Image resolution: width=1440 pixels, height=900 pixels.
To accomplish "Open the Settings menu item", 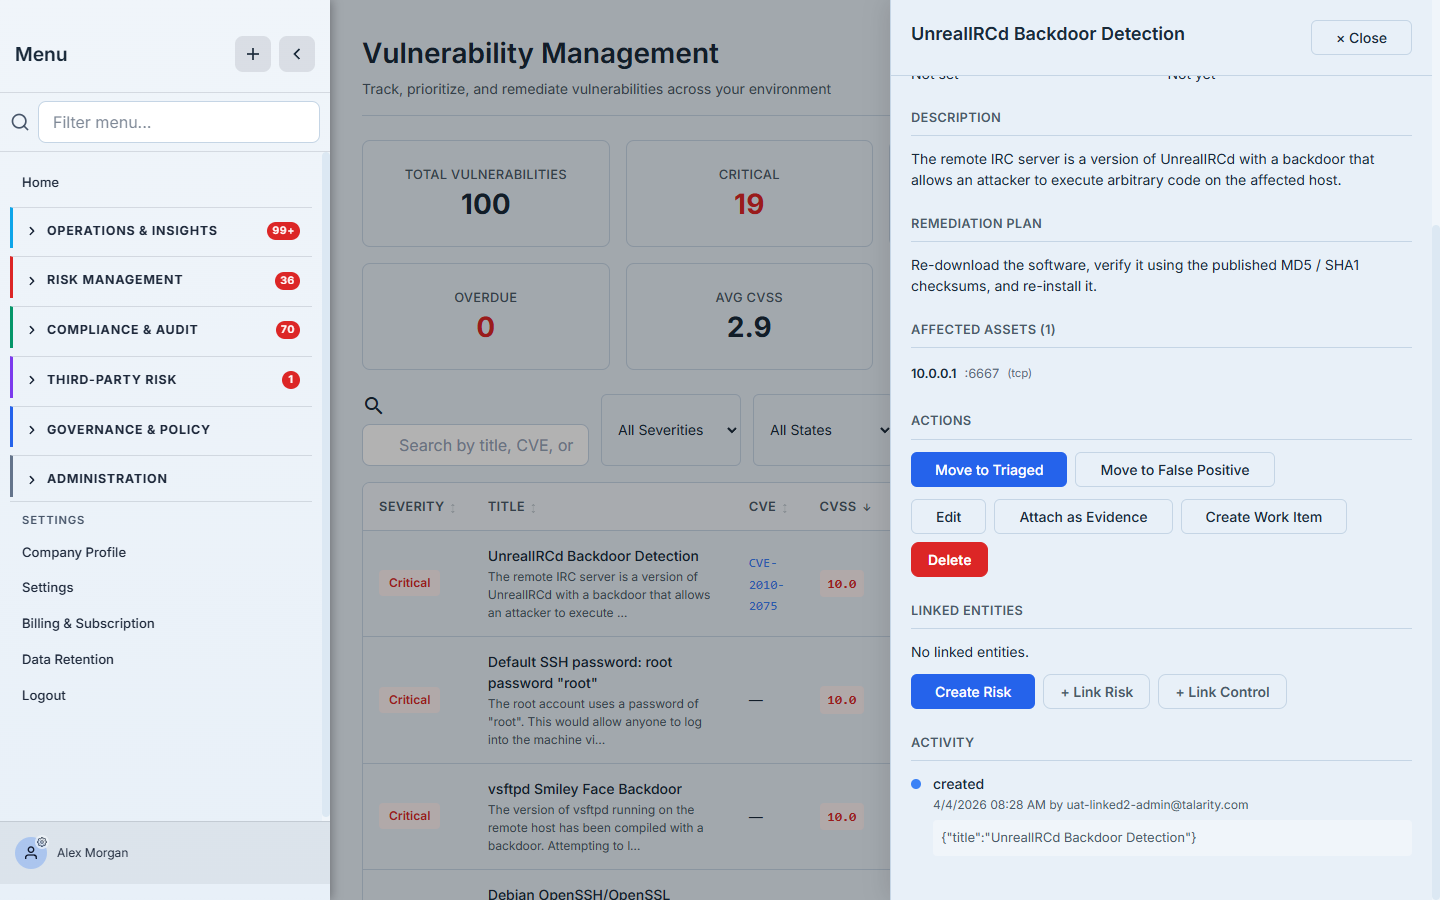I will point(48,587).
